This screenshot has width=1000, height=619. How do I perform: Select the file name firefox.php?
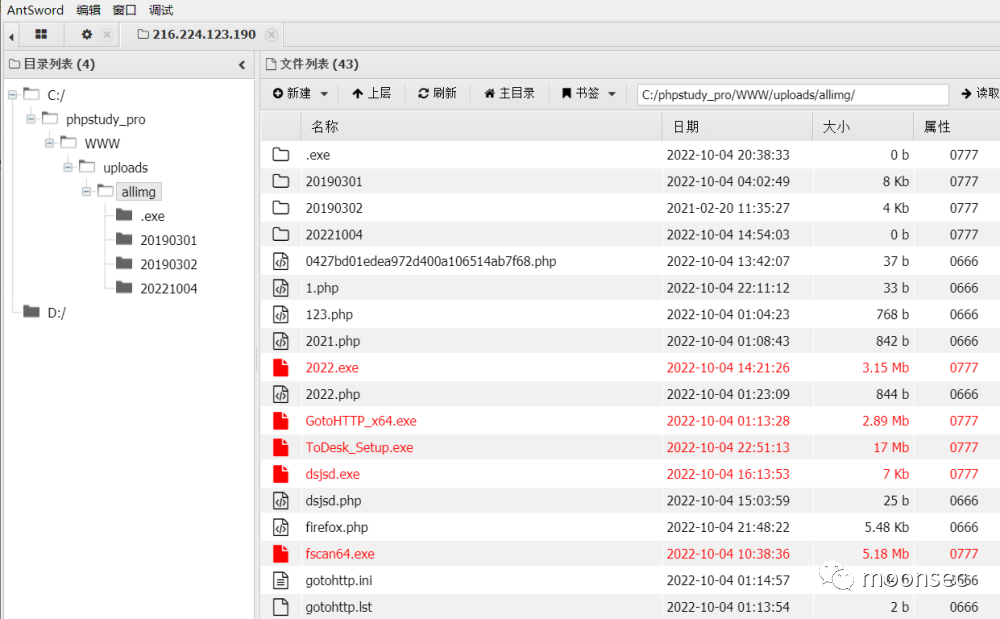[337, 527]
